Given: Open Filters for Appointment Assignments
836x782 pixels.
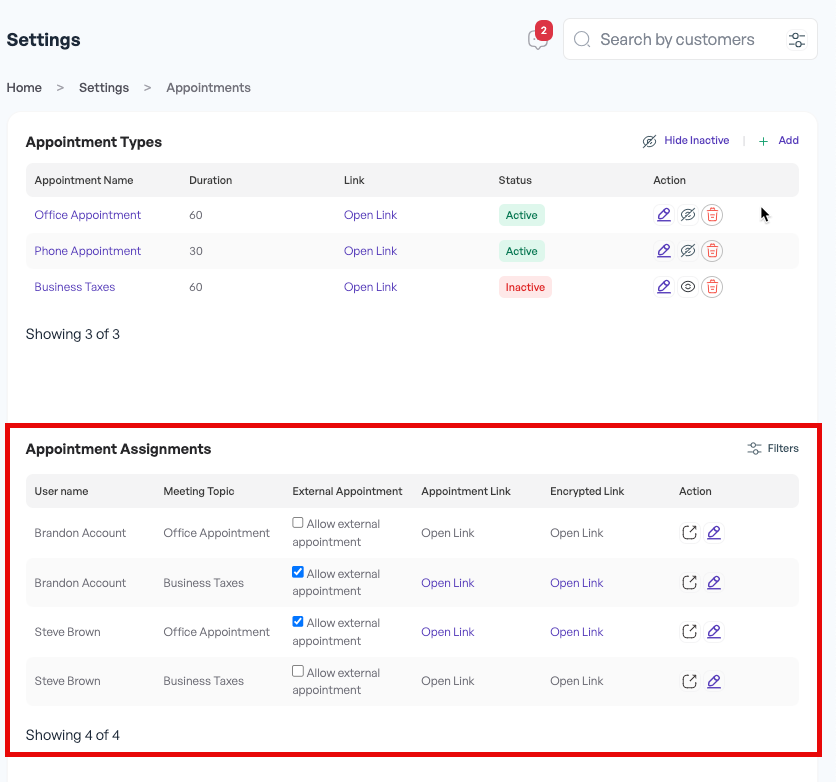Looking at the screenshot, I should click(773, 448).
